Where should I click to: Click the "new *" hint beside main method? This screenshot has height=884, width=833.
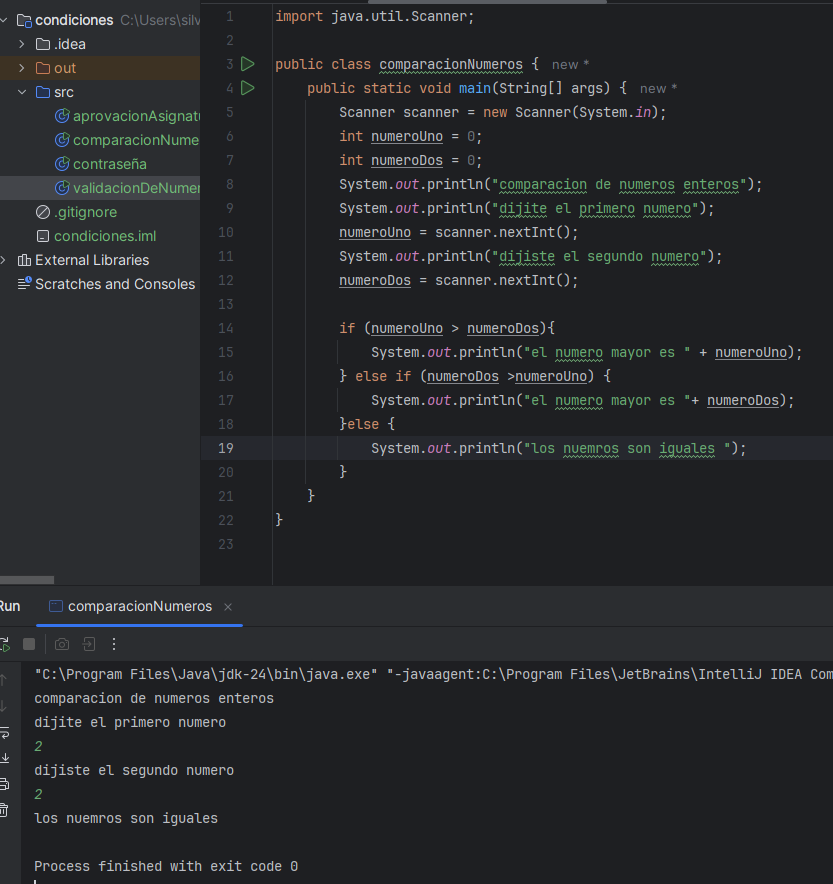click(658, 89)
